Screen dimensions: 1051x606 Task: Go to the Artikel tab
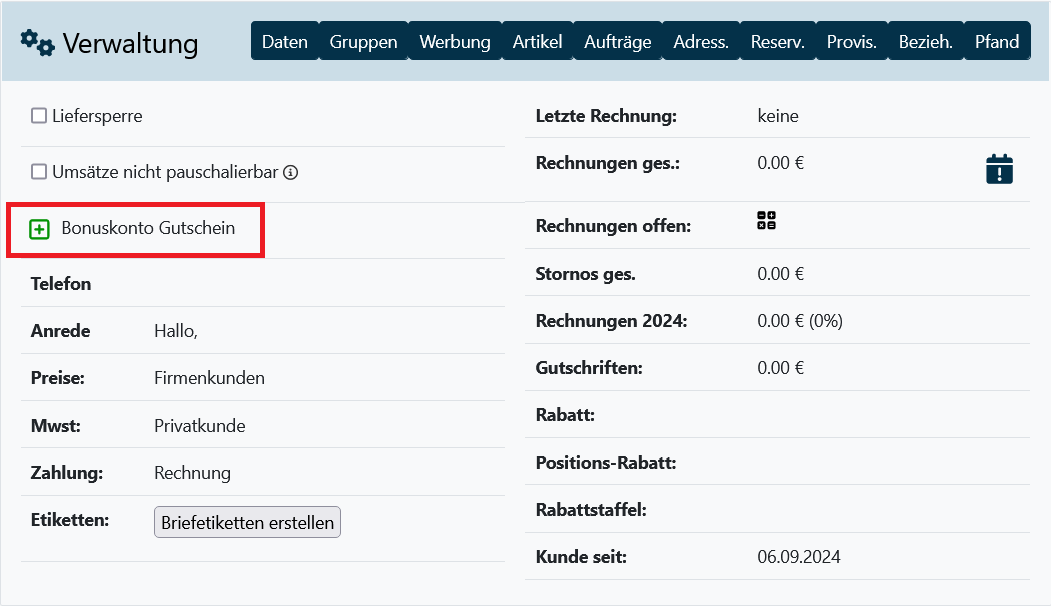[537, 42]
